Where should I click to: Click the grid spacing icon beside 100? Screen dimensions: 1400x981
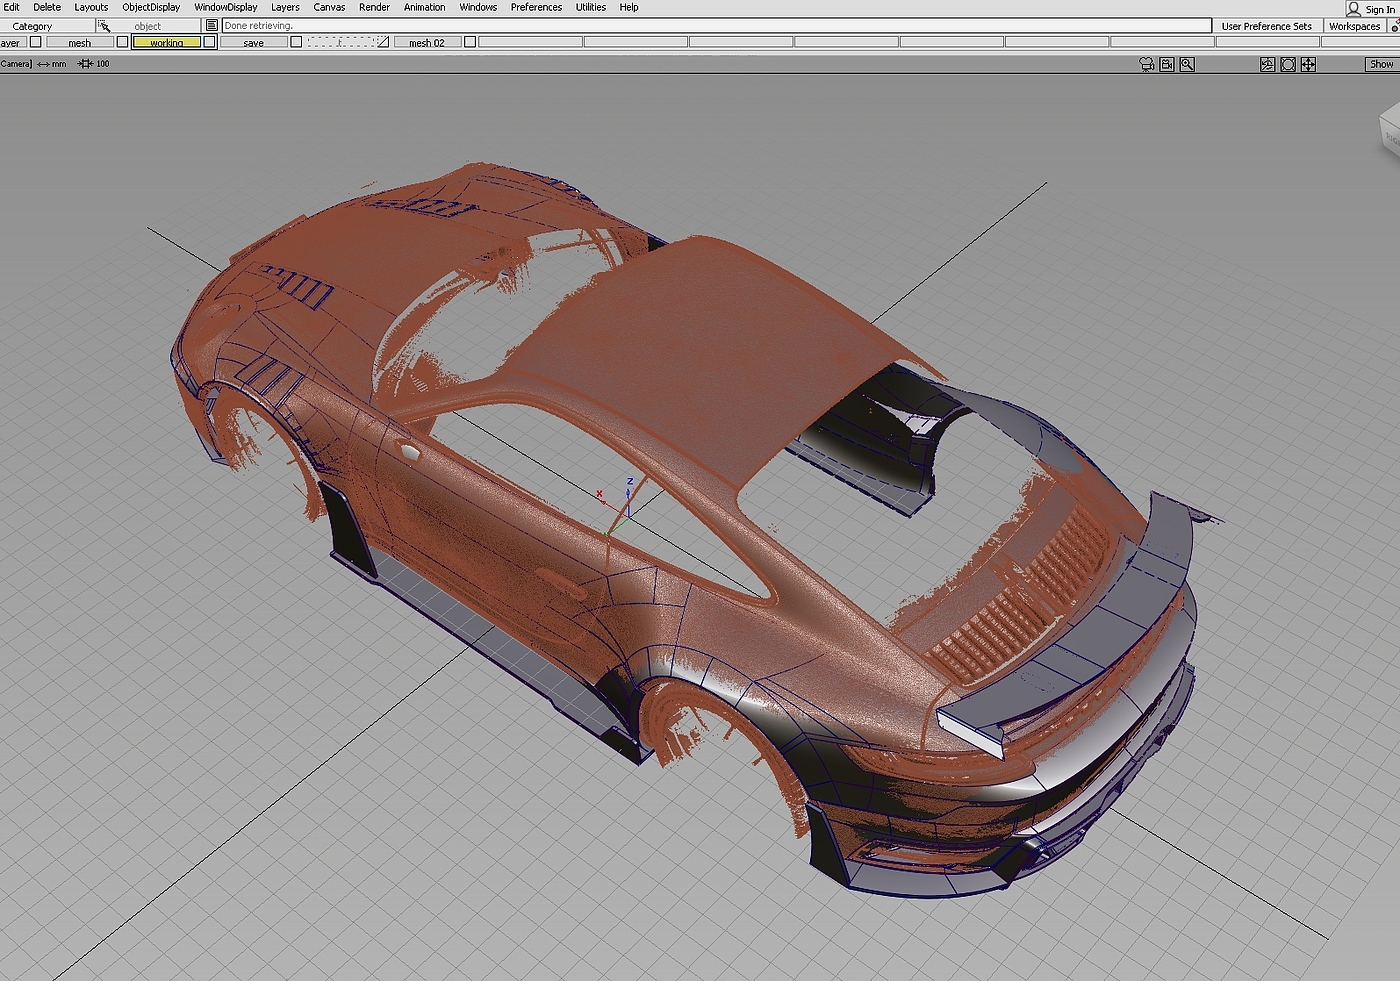[x=85, y=64]
